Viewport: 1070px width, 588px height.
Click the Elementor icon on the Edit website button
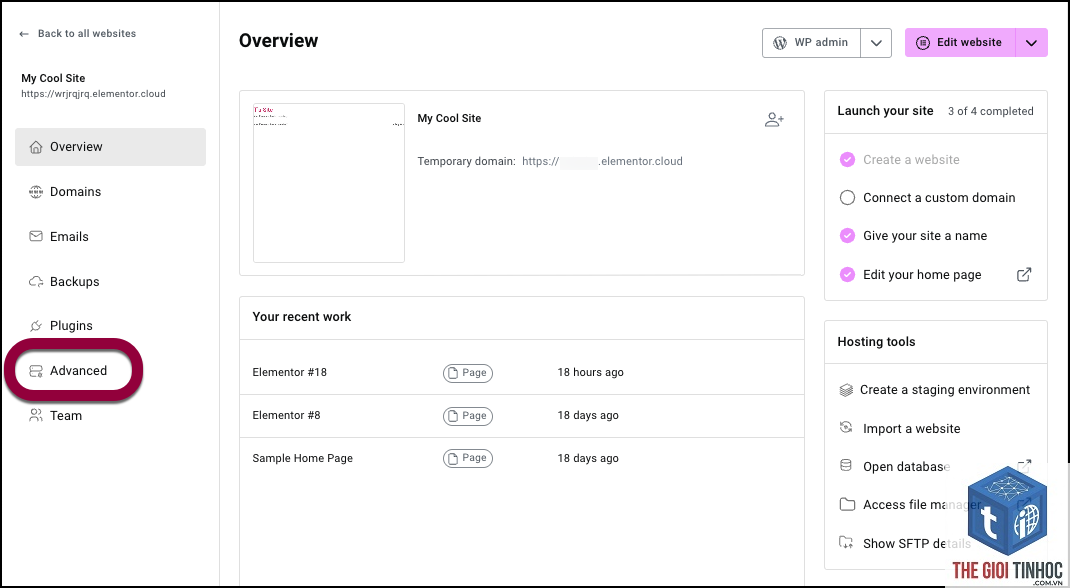(923, 42)
